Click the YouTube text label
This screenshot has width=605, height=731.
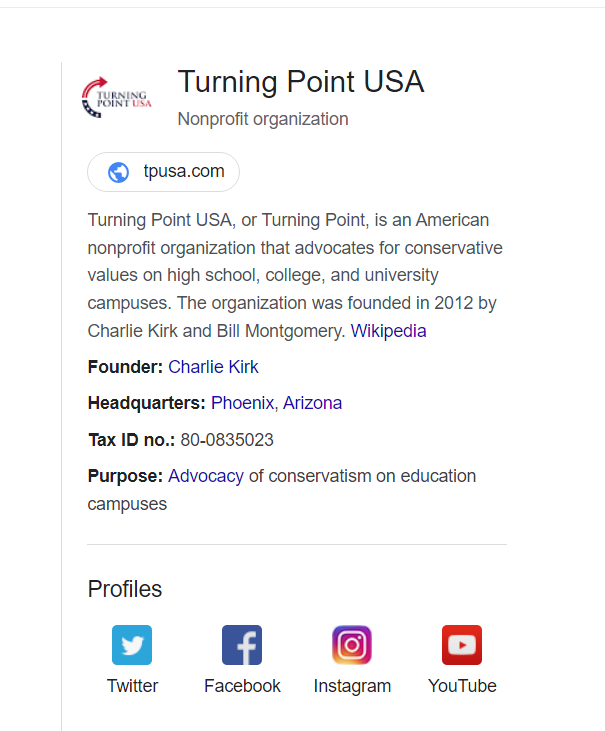[x=462, y=686]
